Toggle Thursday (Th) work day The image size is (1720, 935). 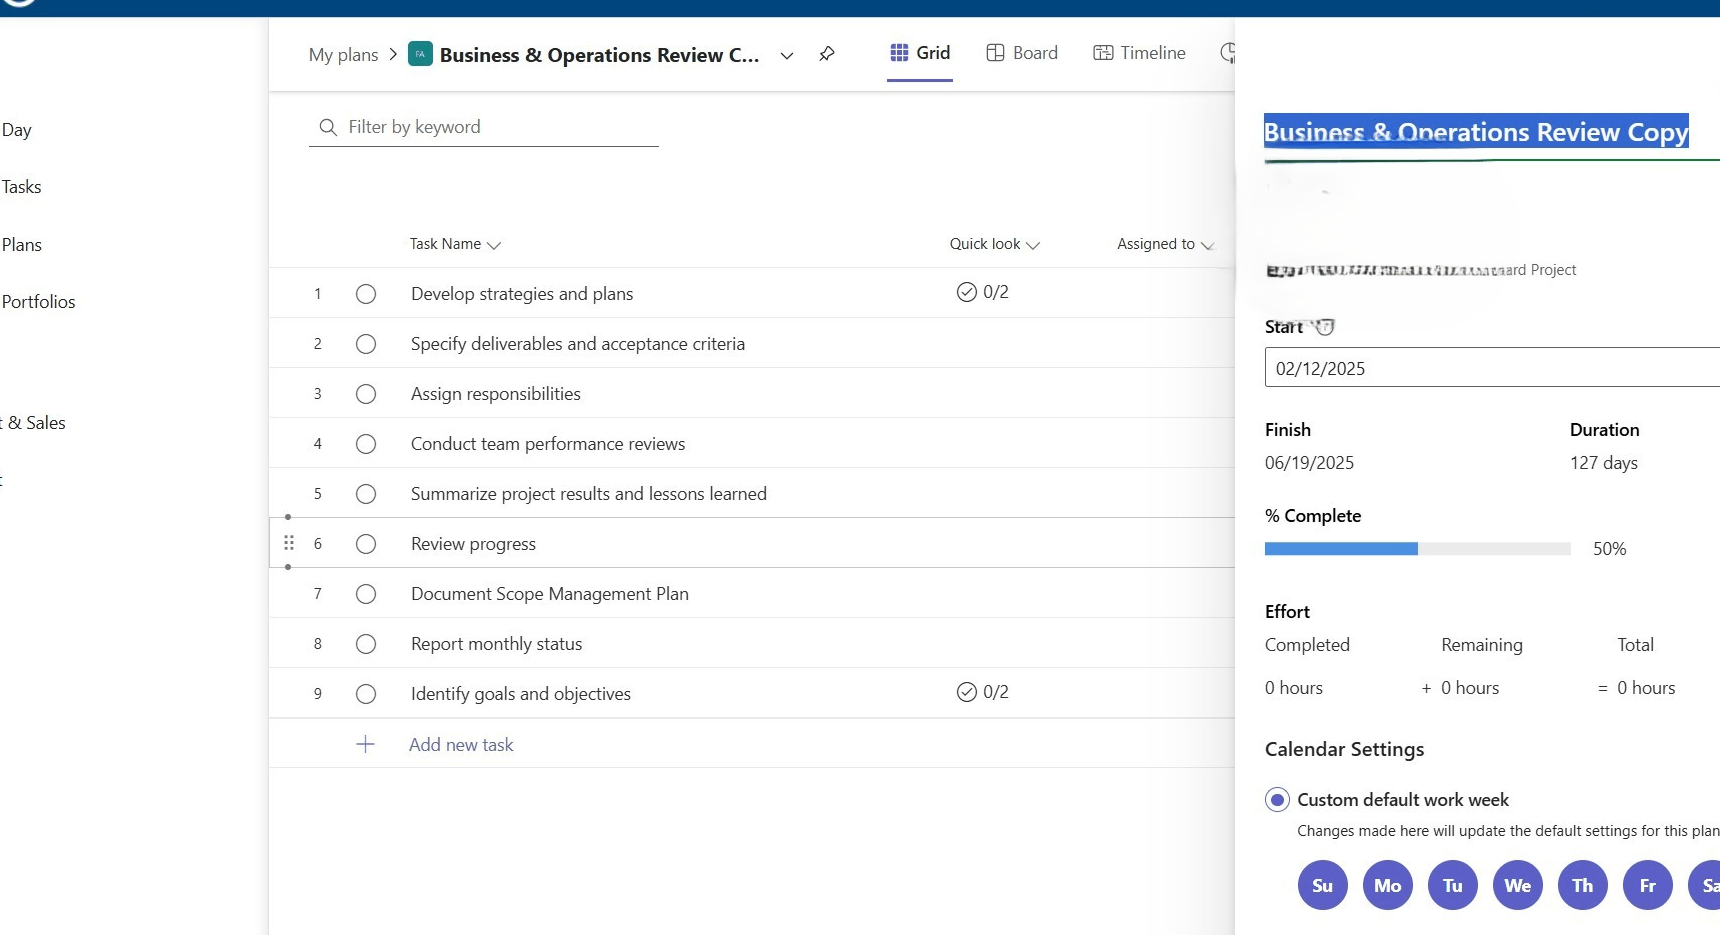(x=1582, y=885)
